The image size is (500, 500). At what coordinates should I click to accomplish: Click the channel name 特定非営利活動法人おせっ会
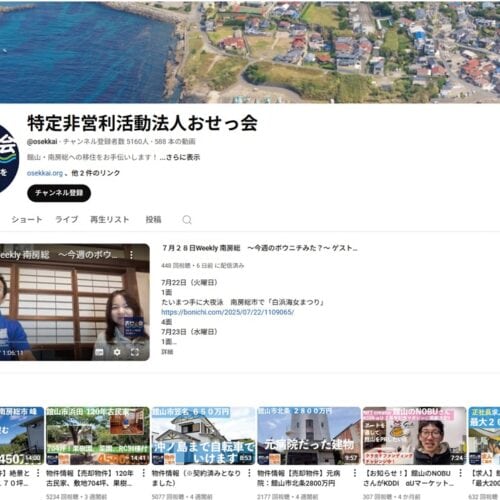(142, 123)
